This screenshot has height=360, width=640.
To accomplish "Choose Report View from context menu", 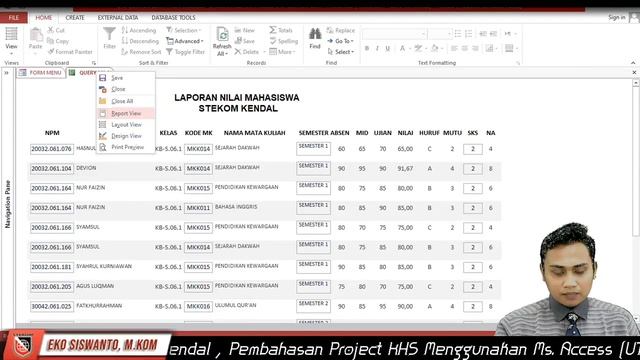I will (126, 113).
